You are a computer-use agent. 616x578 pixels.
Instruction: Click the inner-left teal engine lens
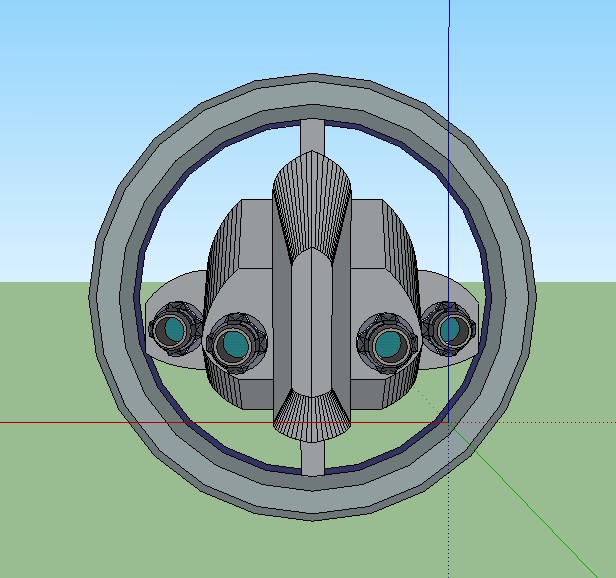point(236,345)
